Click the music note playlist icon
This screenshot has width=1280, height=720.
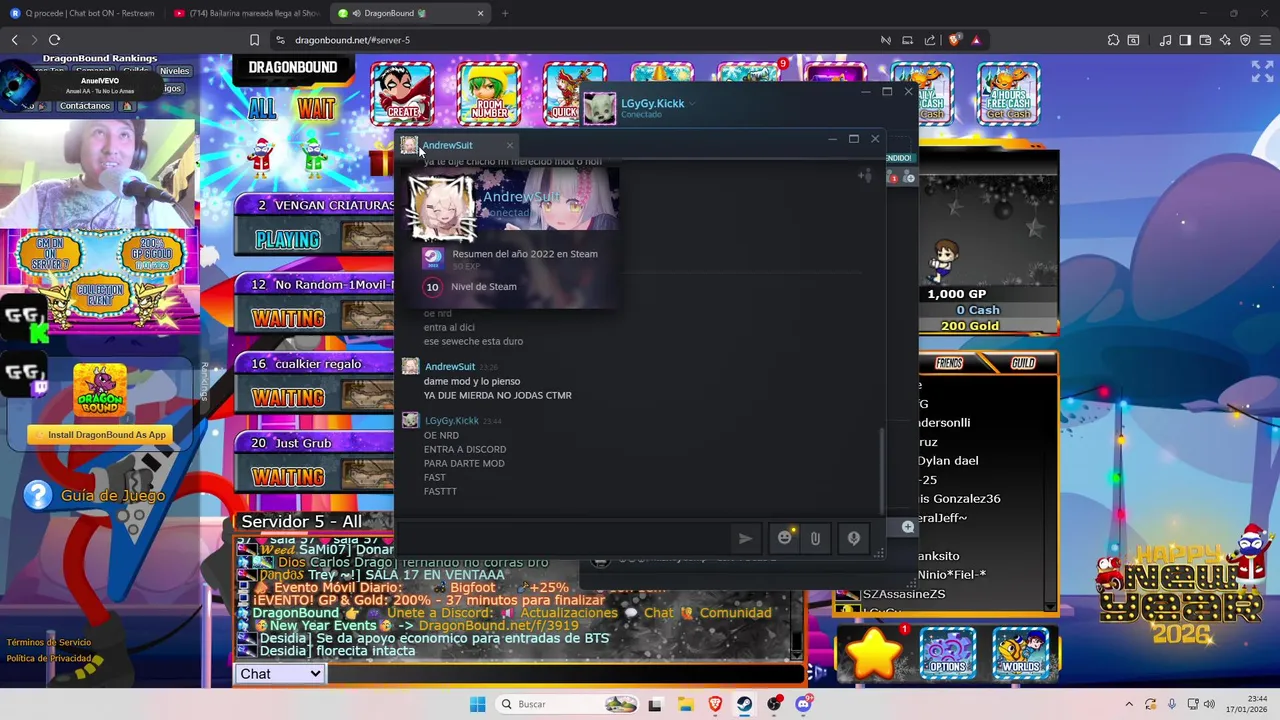1165,40
